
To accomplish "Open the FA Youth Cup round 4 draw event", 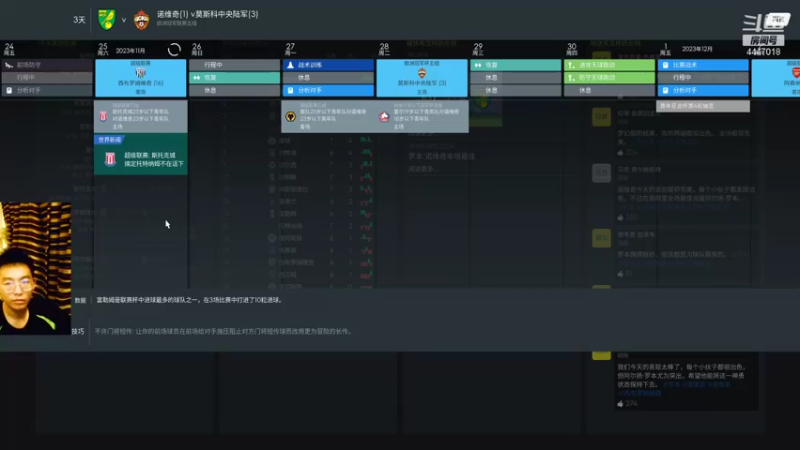I will (703, 106).
